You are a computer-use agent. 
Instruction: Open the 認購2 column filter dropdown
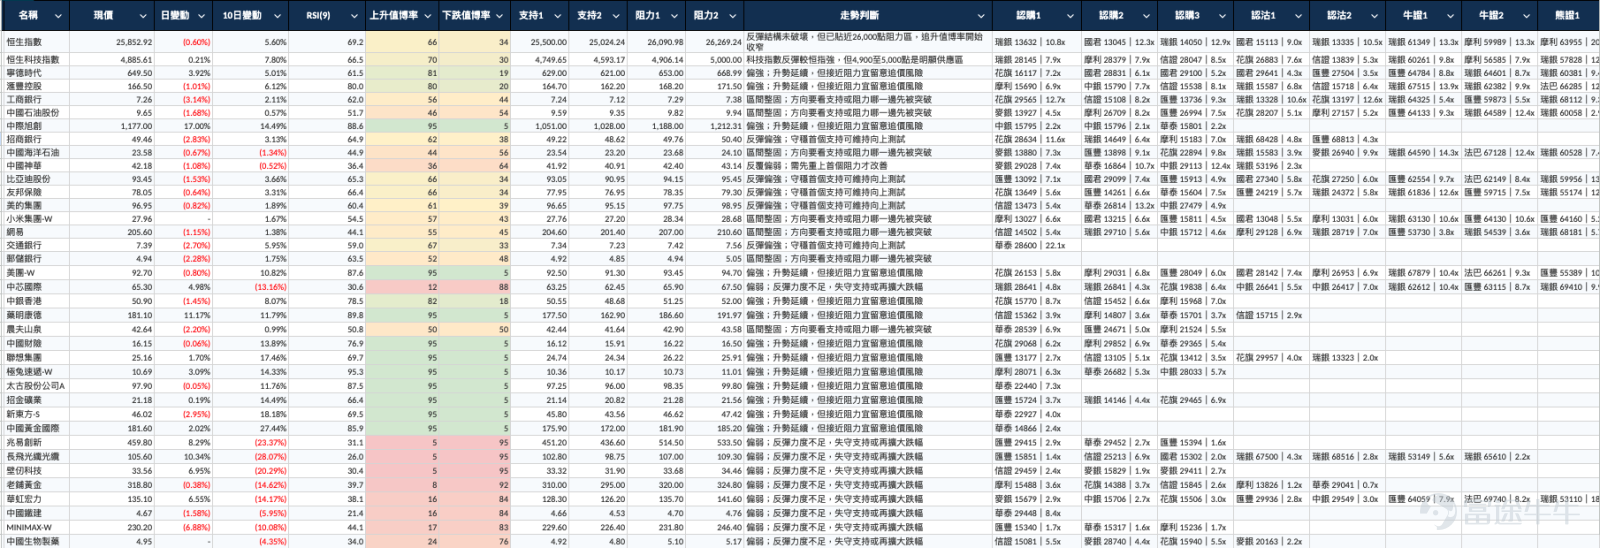point(1147,16)
